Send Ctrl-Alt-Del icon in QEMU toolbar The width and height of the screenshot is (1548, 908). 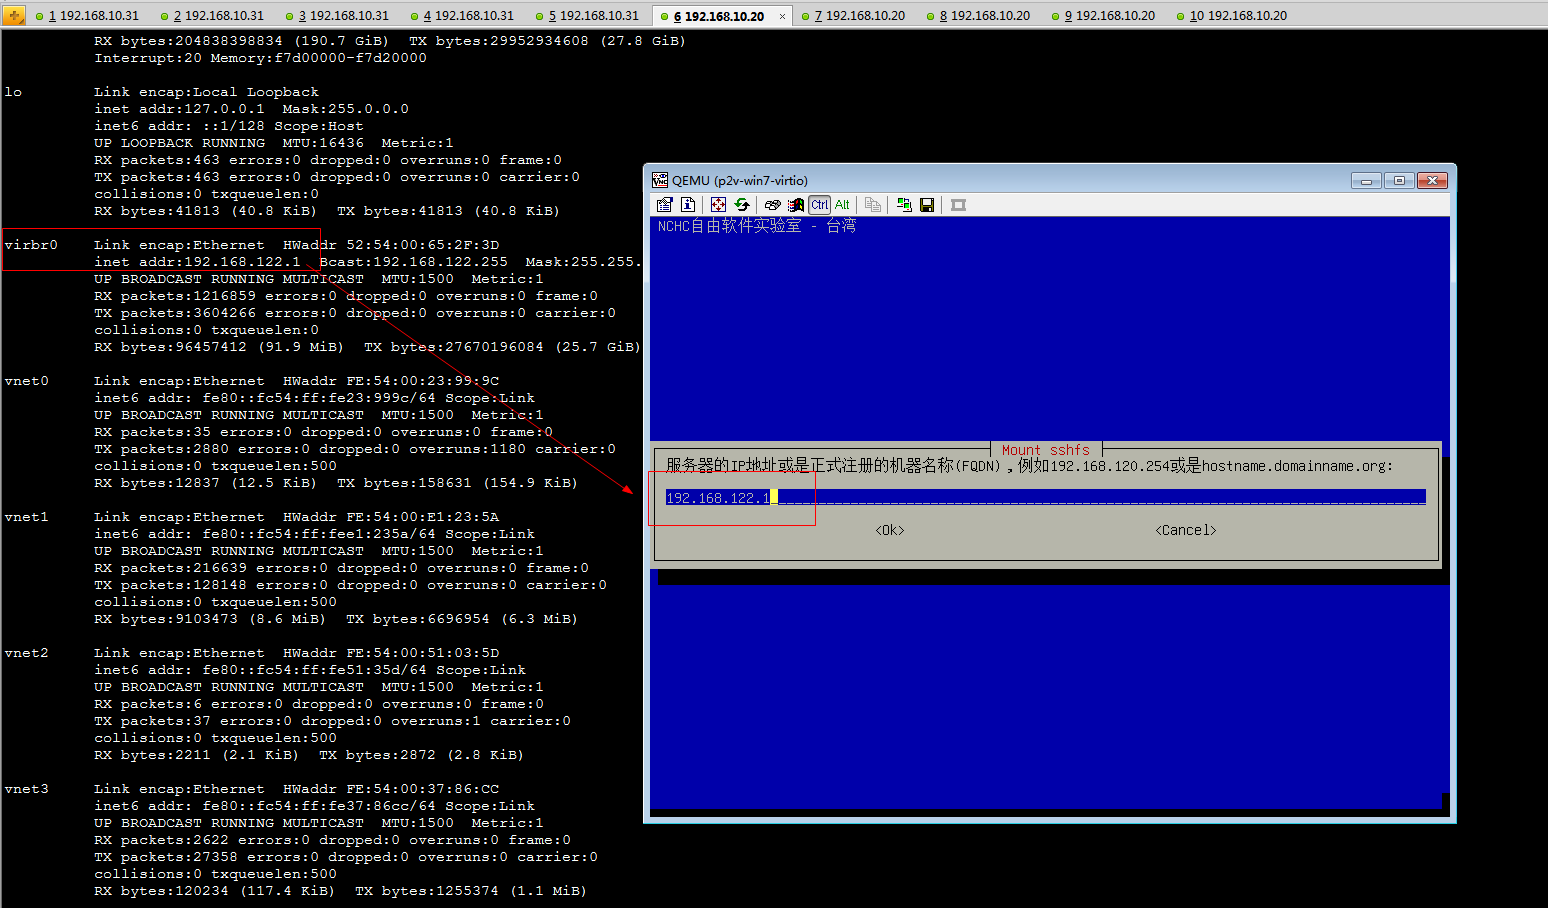point(772,205)
